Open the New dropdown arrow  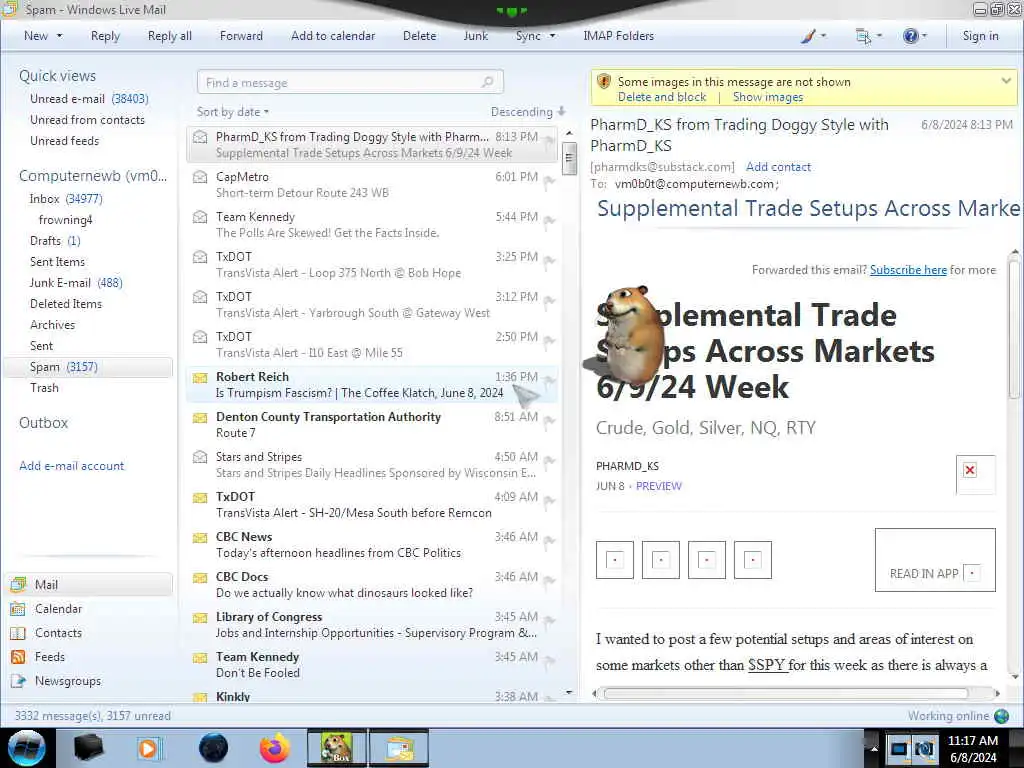coord(59,37)
